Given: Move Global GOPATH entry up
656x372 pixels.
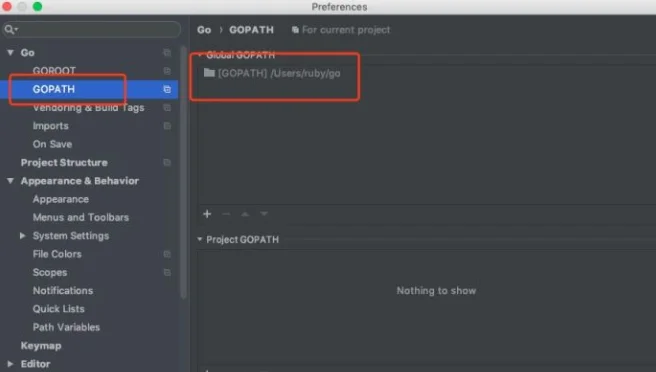Looking at the screenshot, I should click(x=245, y=214).
